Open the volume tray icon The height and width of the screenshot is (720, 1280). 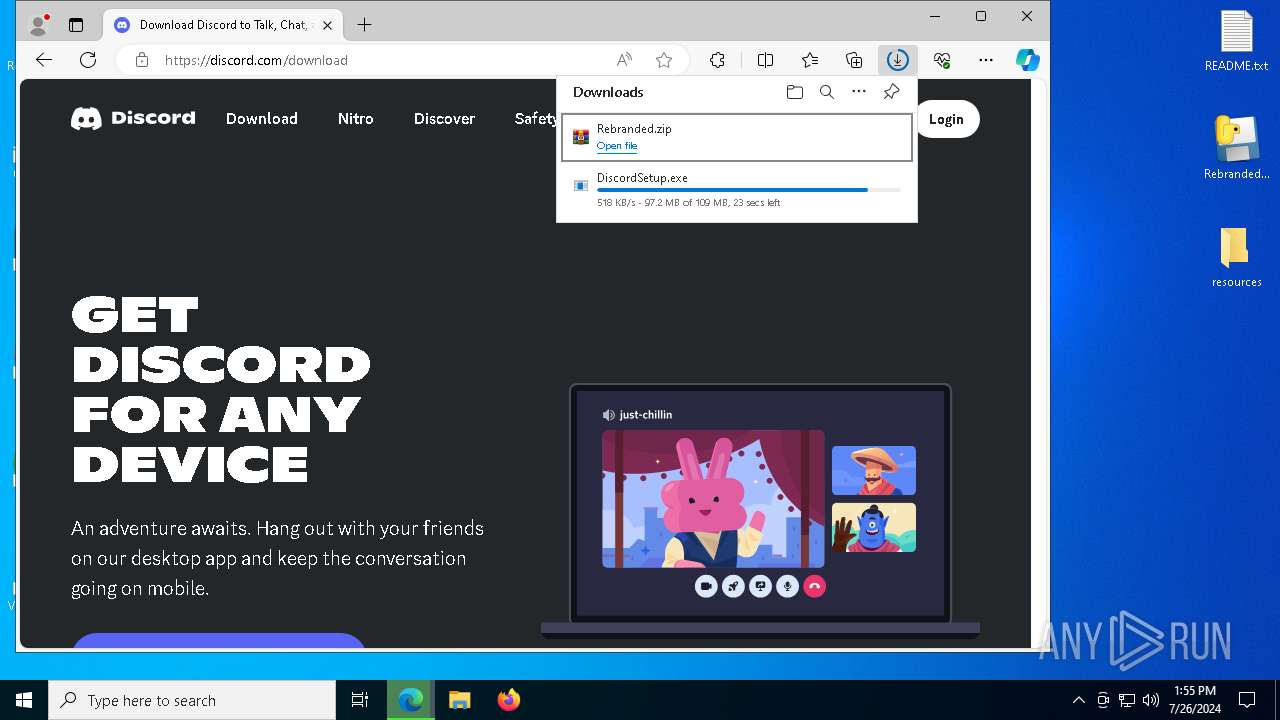click(x=1151, y=700)
